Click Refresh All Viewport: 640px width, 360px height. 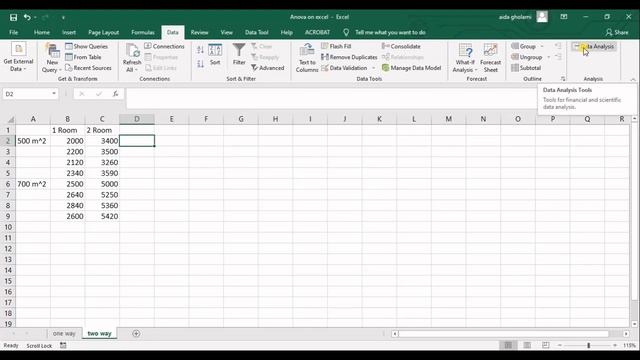click(132, 58)
